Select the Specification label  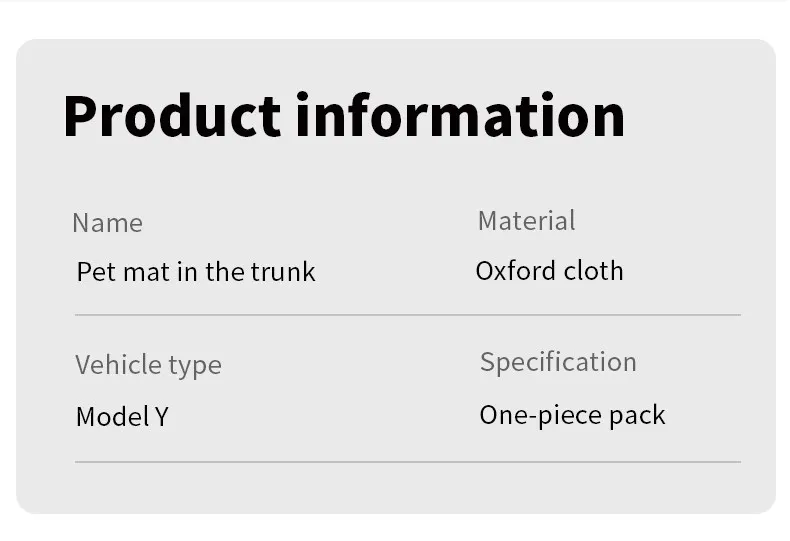pos(558,363)
